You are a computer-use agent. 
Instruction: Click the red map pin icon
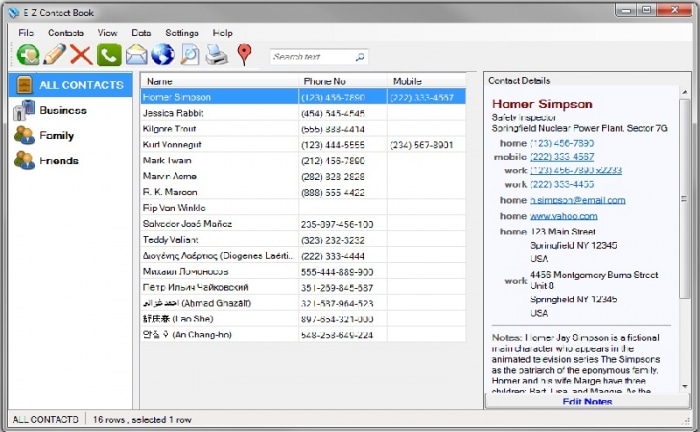244,55
